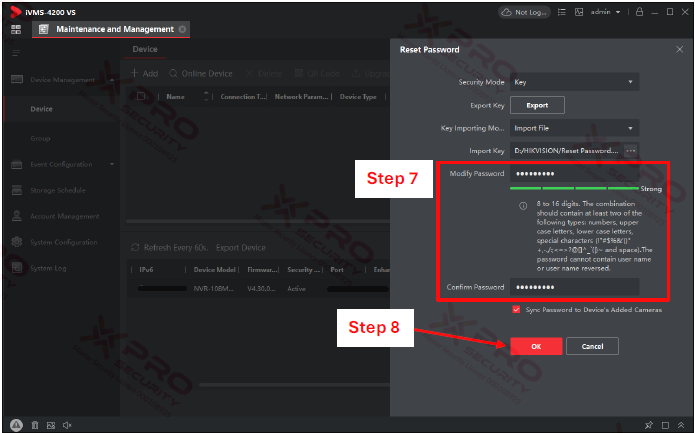Close the Reset Password dialog
This screenshot has width=695, height=433.
coord(679,49)
